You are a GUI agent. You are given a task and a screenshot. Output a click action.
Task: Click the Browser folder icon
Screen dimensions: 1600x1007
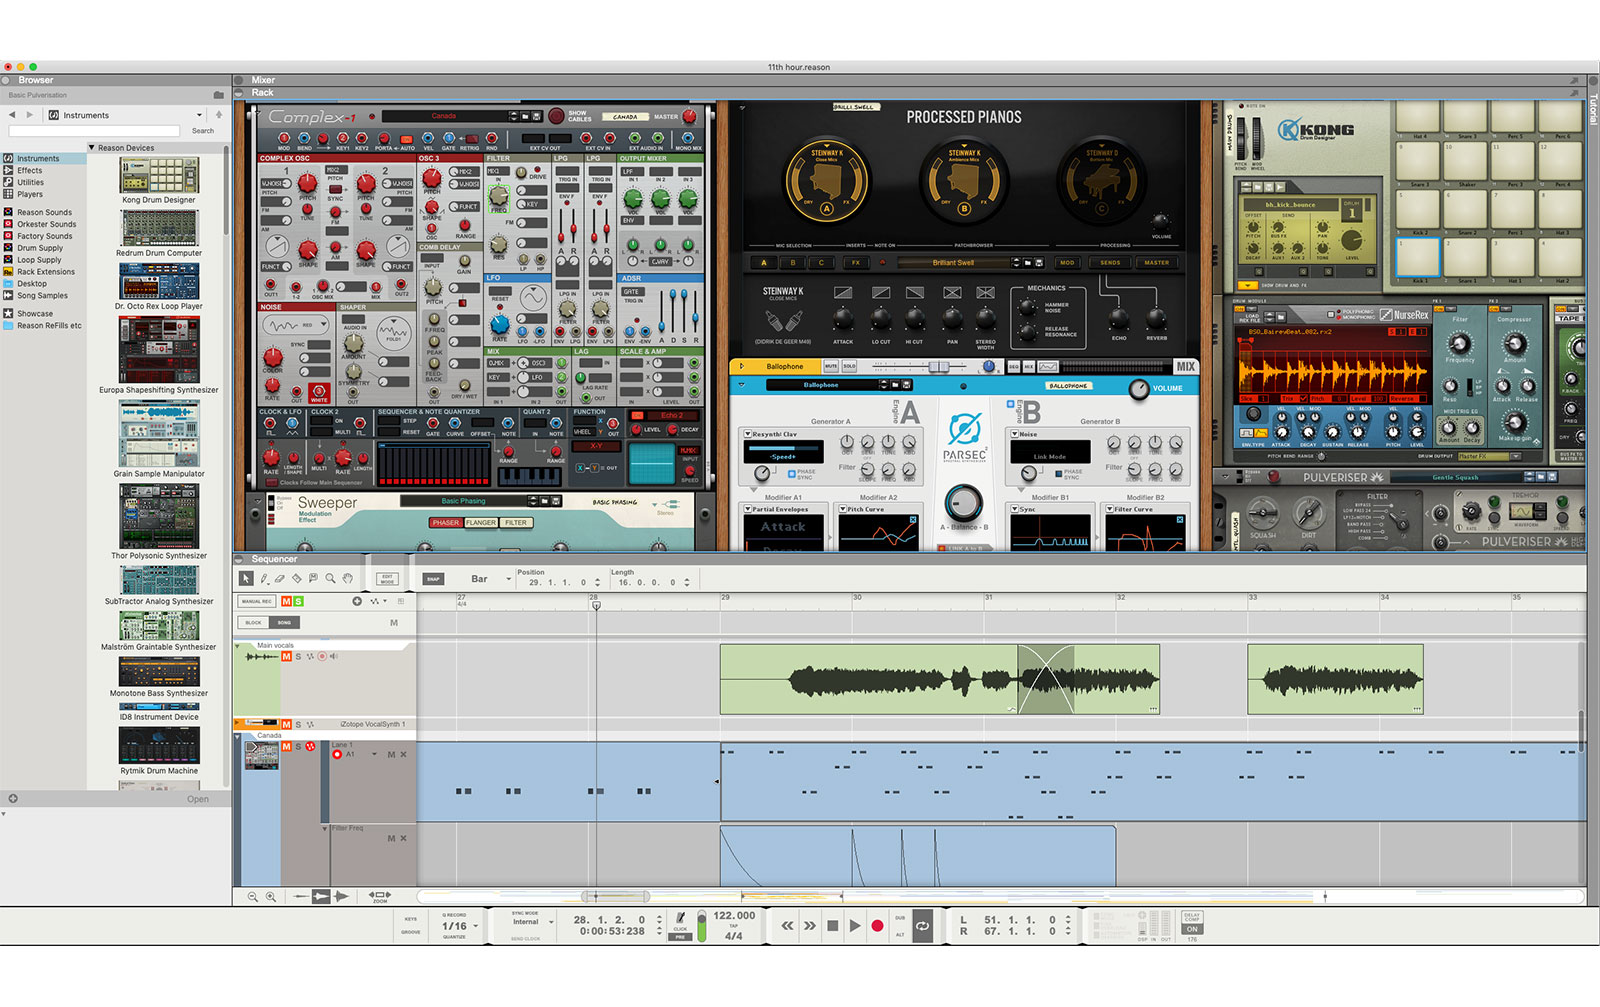tap(219, 95)
